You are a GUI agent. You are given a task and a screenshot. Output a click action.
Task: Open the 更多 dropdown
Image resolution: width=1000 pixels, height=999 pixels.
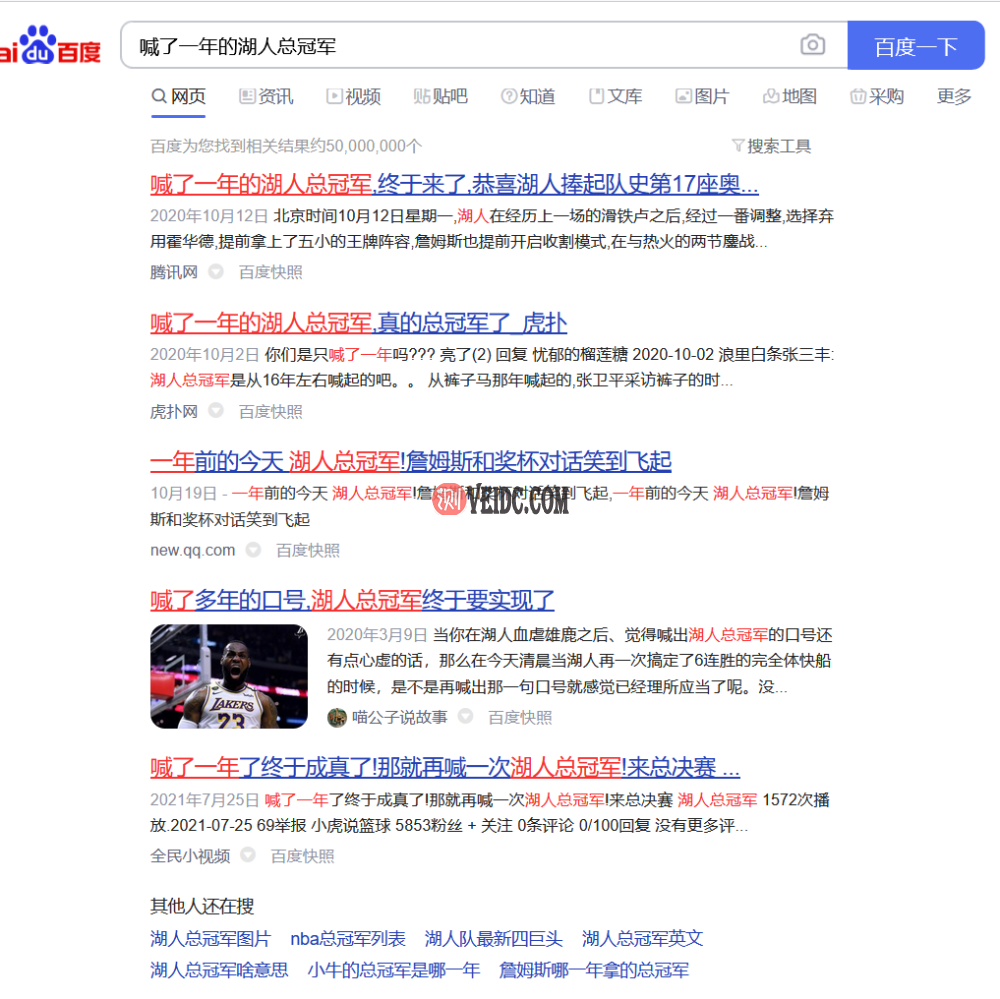coord(953,95)
